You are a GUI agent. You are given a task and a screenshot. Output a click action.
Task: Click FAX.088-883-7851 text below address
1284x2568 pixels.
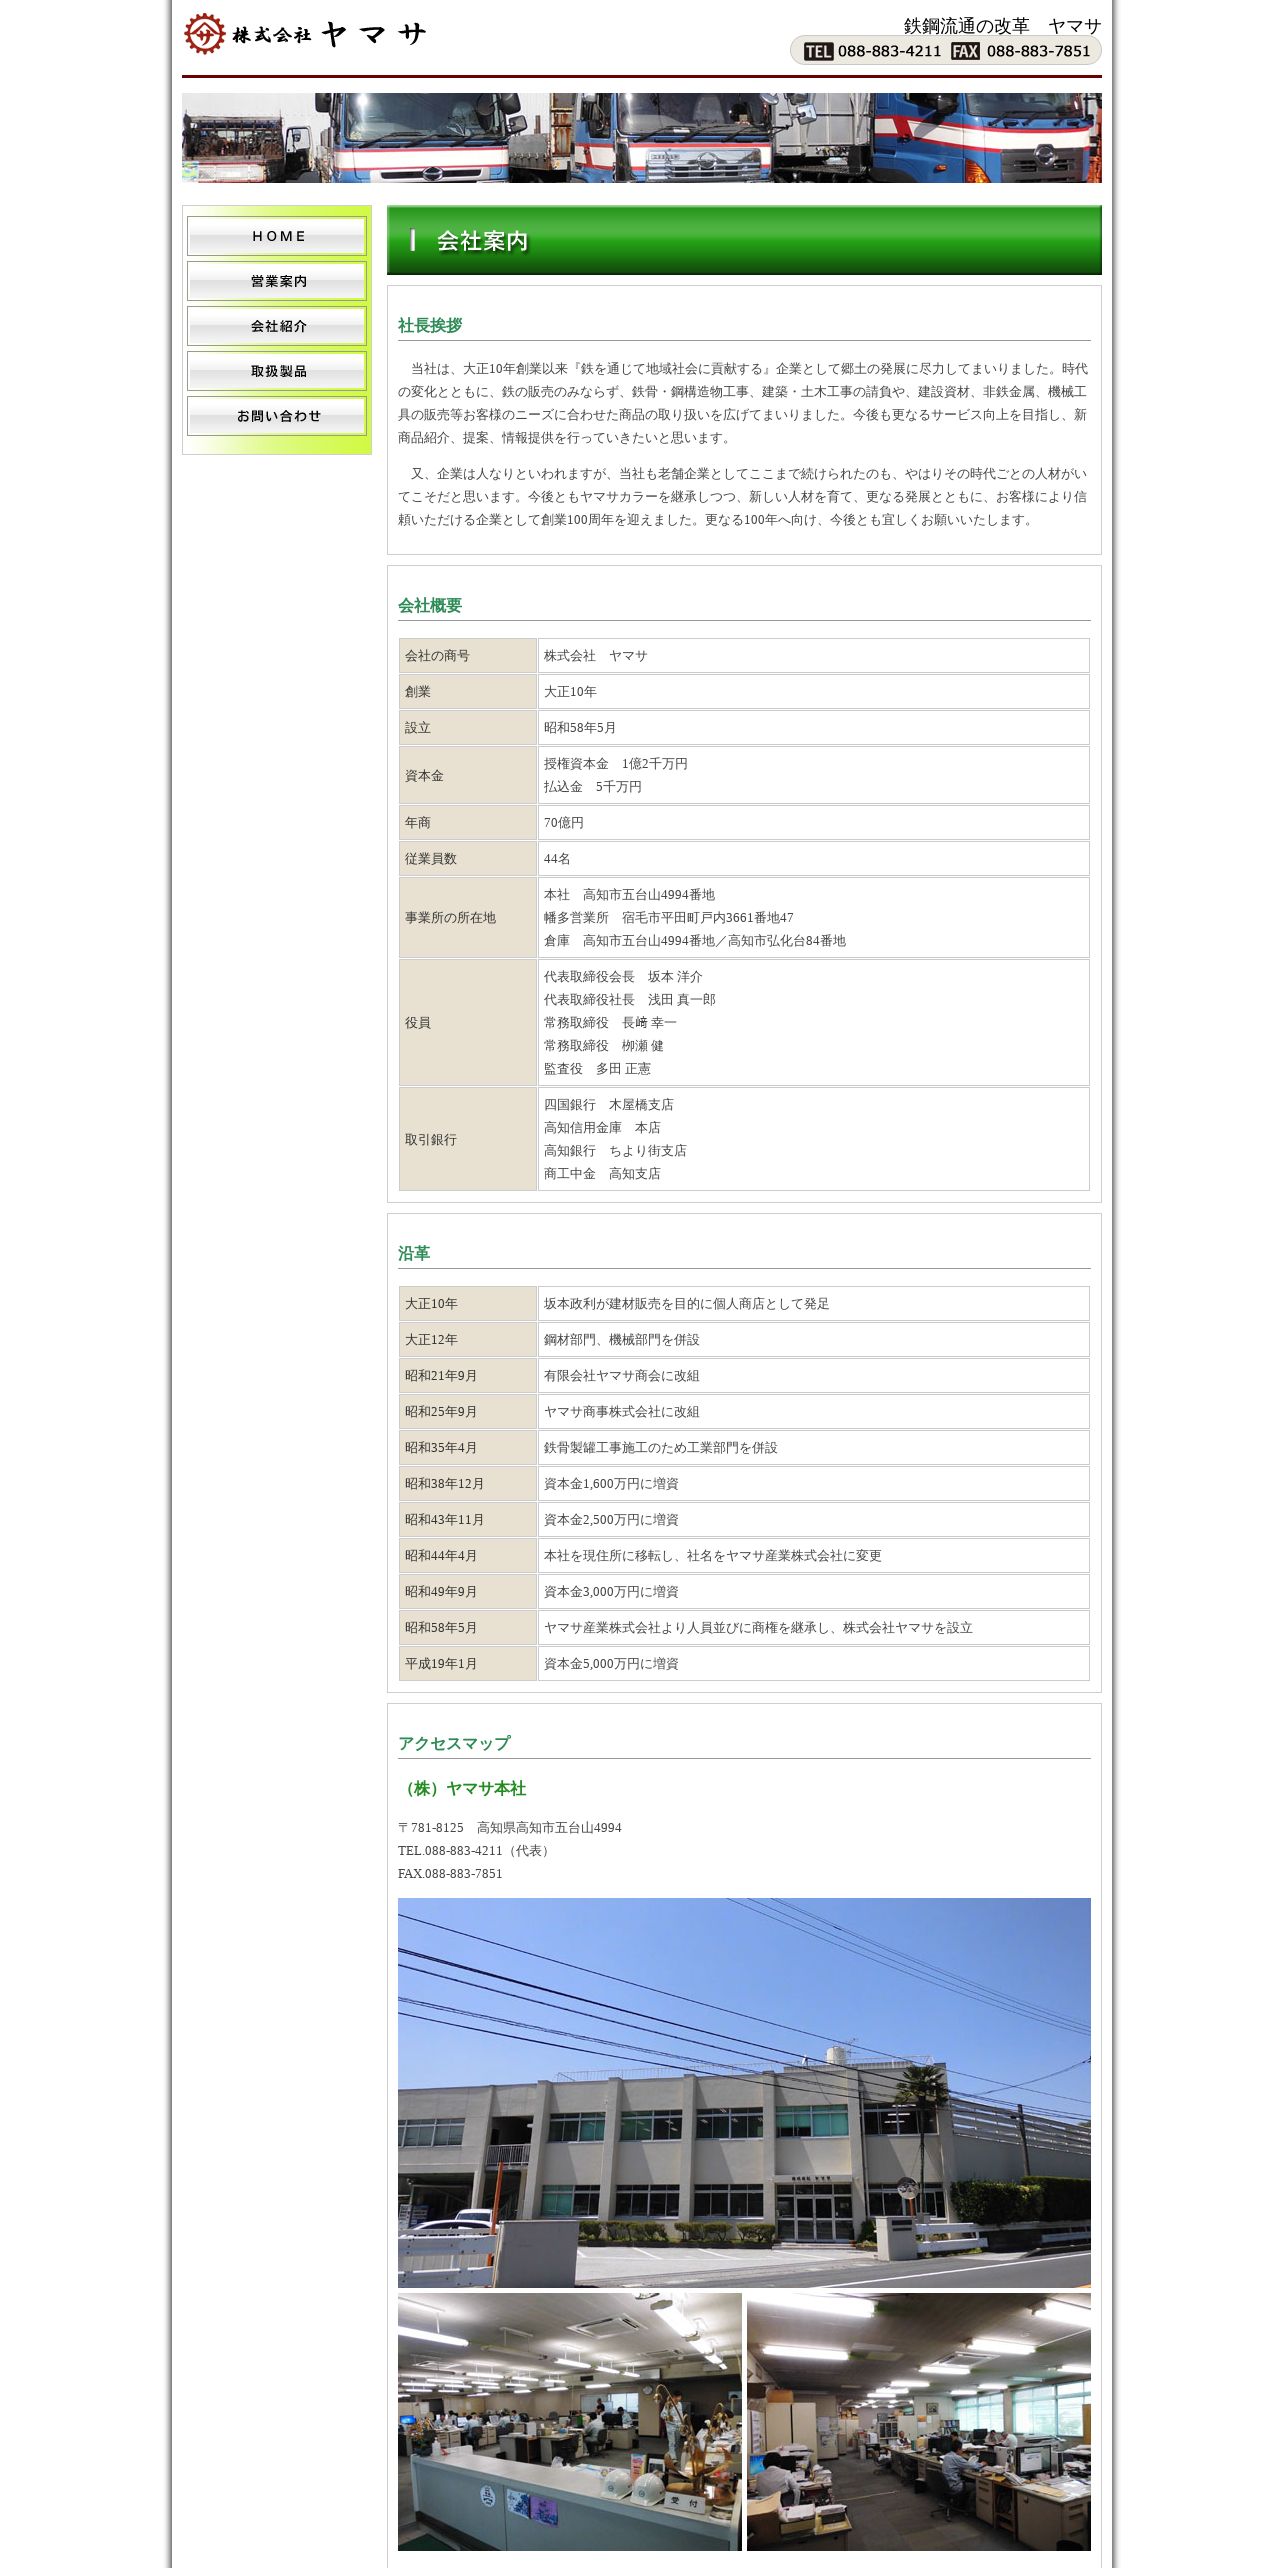[450, 1874]
